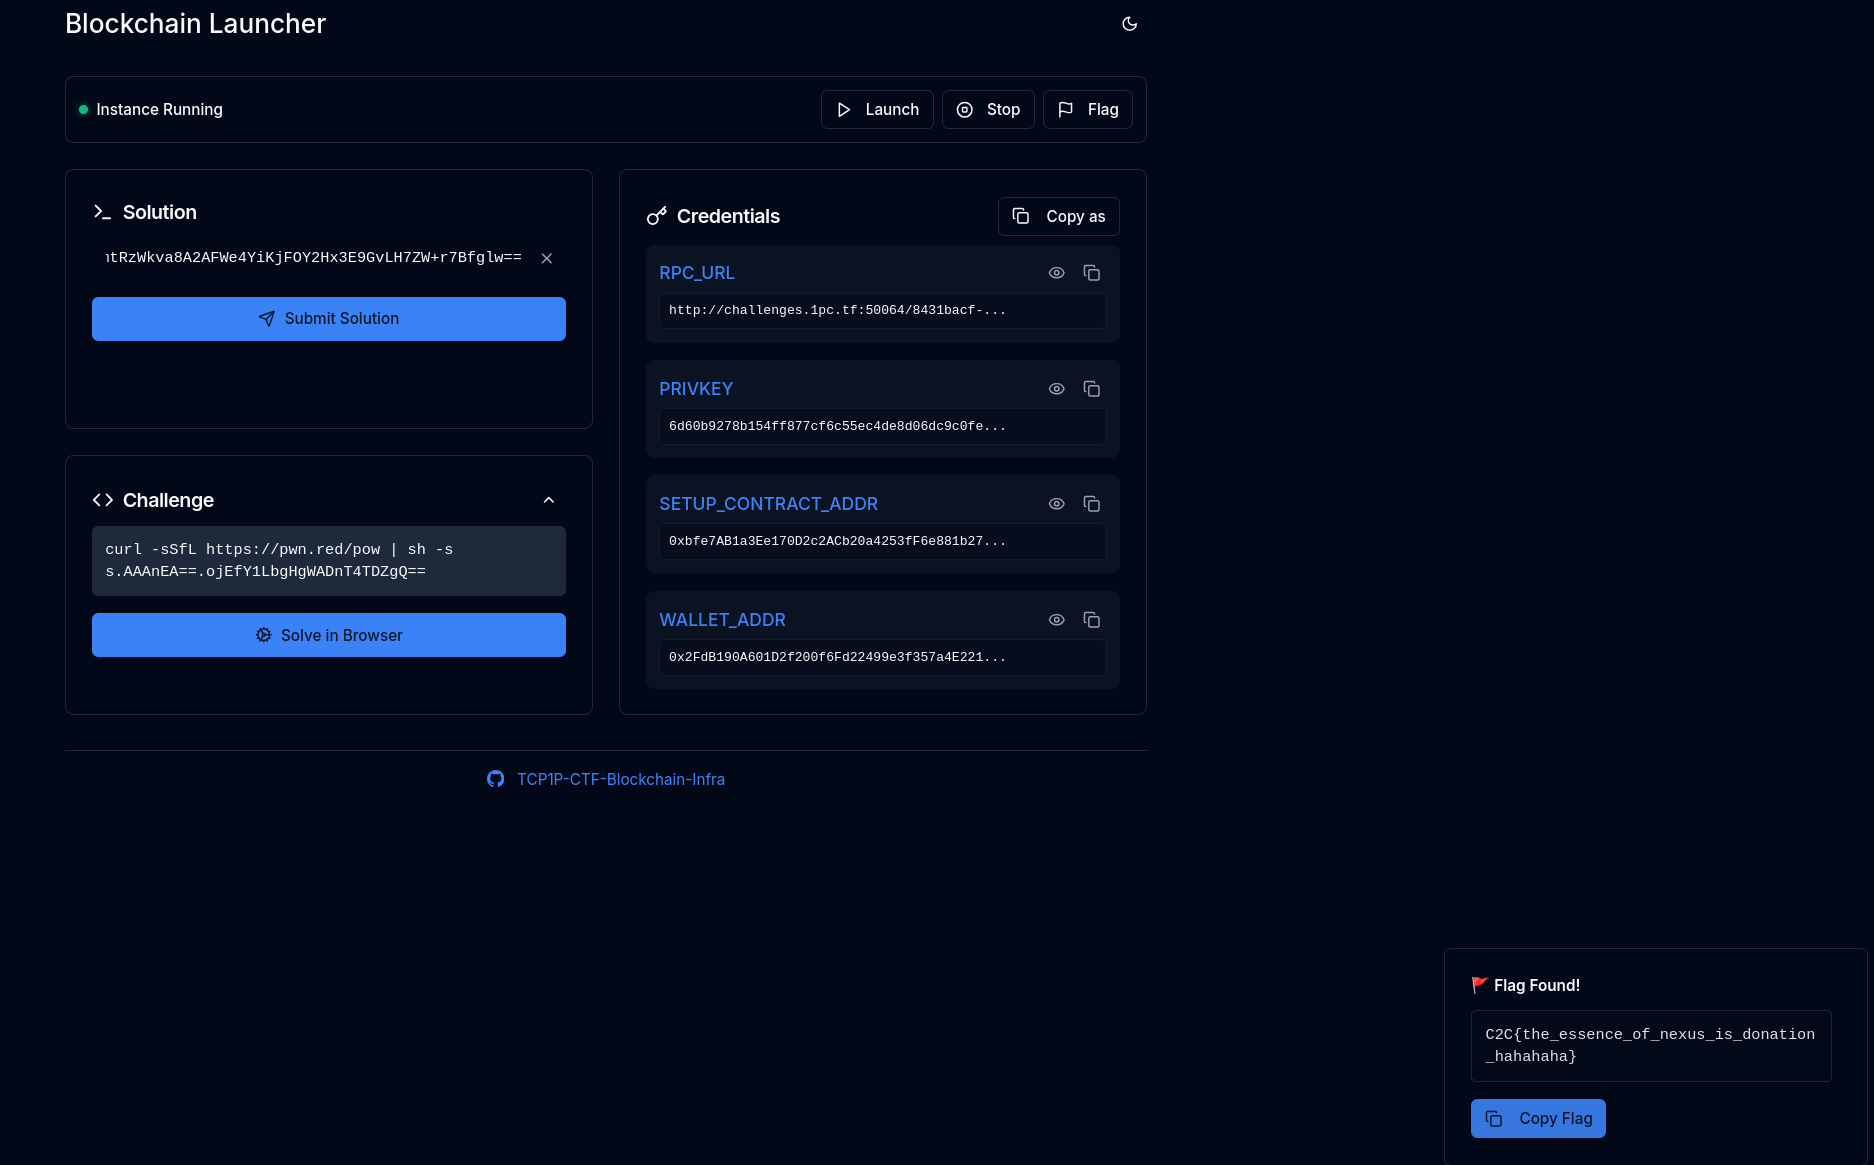
Task: Show the full PRIVKEY value
Action: point(1056,389)
